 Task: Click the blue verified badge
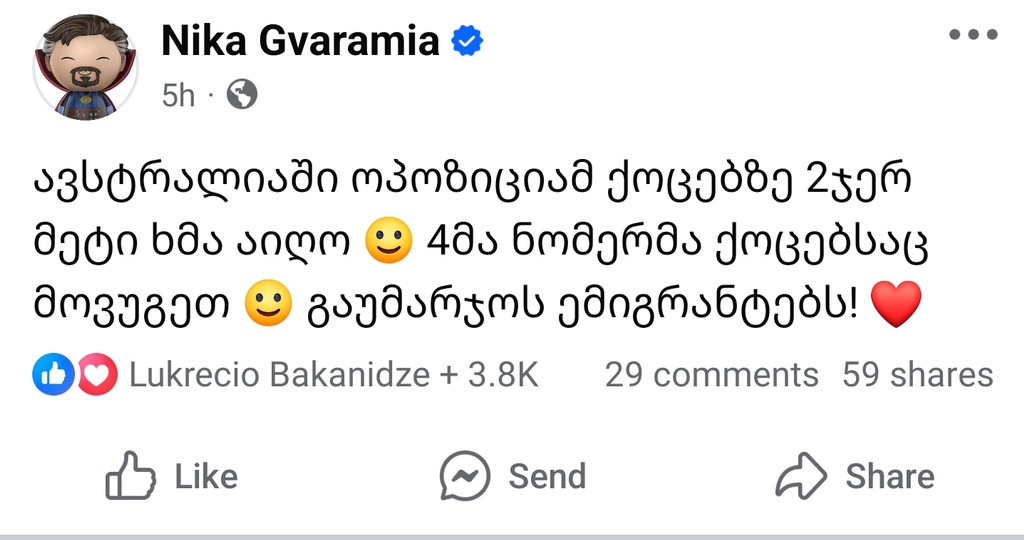[x=468, y=40]
